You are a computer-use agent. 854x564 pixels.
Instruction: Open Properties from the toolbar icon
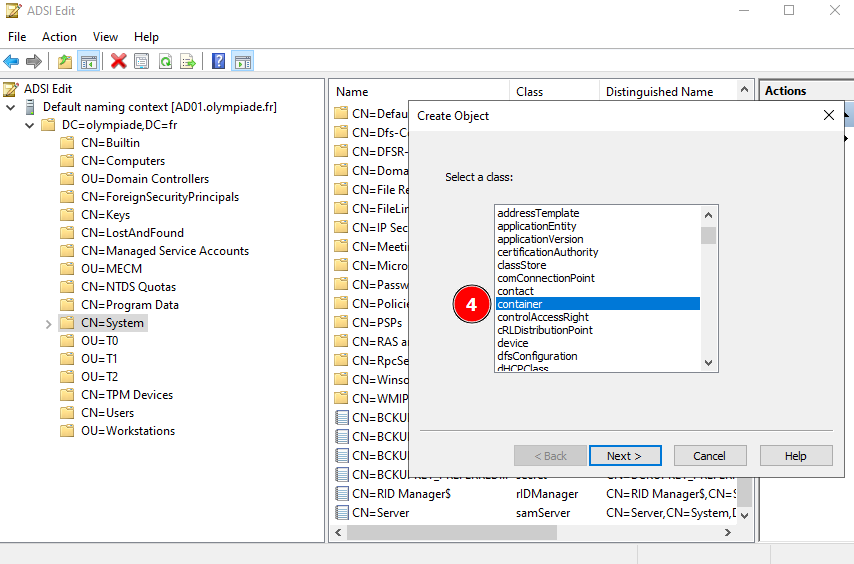(142, 62)
